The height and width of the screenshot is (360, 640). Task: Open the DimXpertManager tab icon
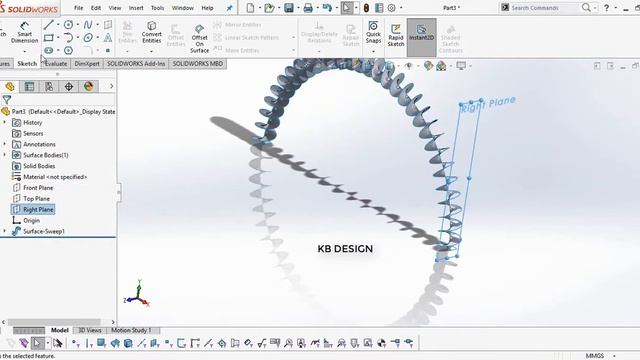(69, 86)
